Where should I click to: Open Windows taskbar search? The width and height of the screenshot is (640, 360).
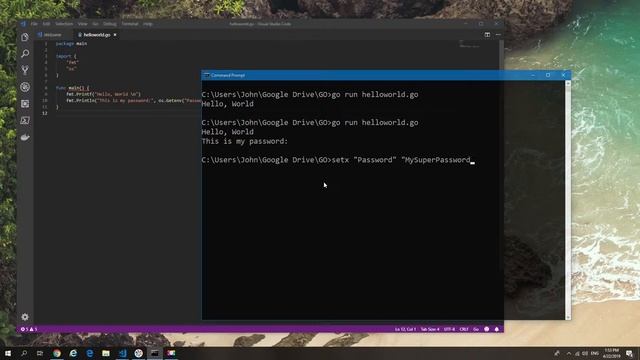(x=24, y=353)
